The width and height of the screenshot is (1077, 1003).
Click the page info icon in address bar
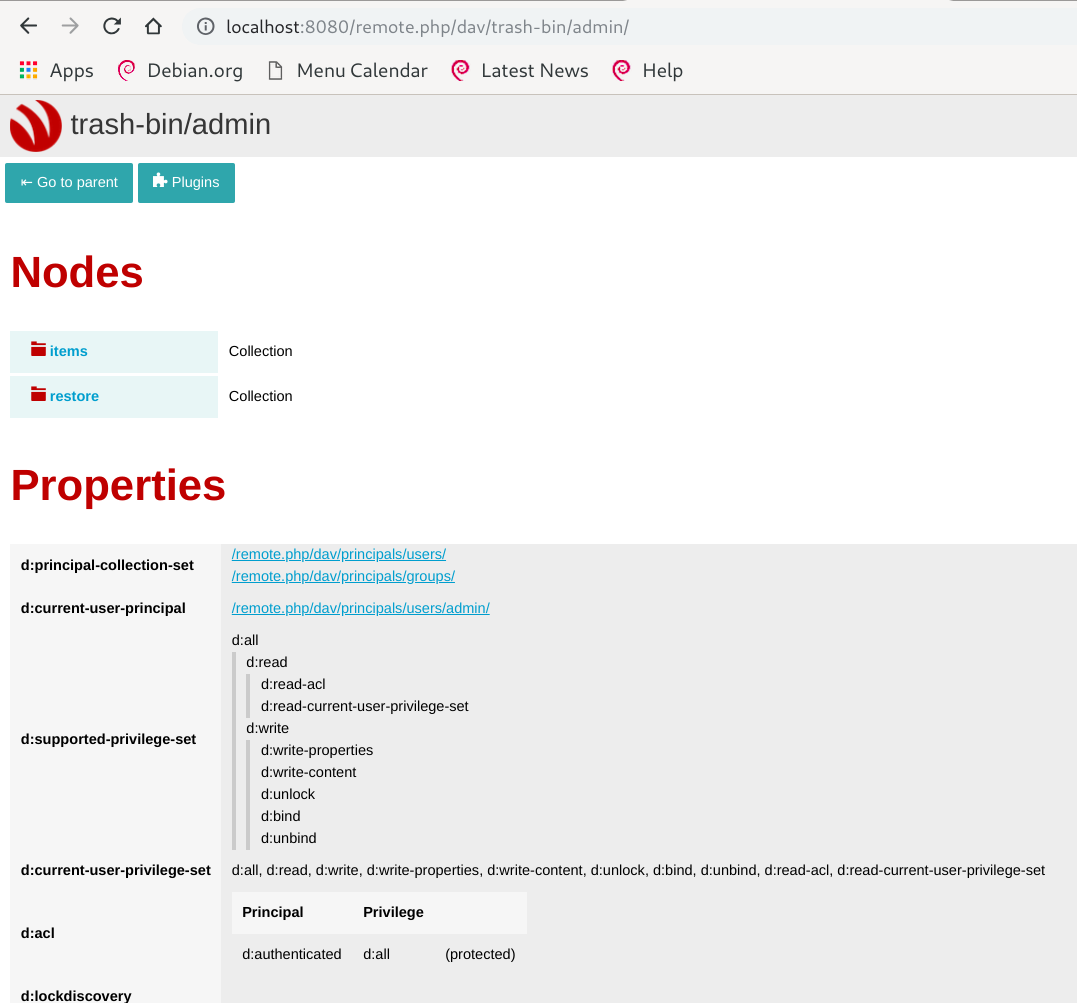click(x=205, y=27)
